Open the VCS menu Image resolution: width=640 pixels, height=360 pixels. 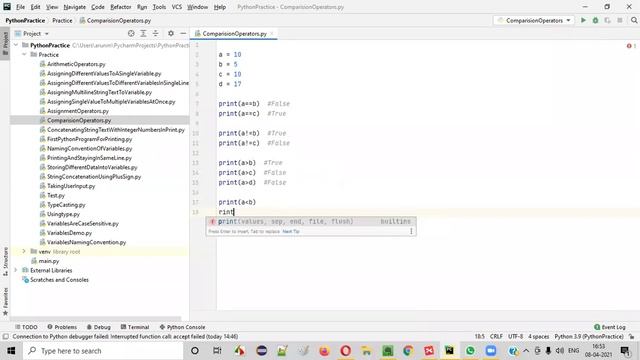click(x=177, y=7)
